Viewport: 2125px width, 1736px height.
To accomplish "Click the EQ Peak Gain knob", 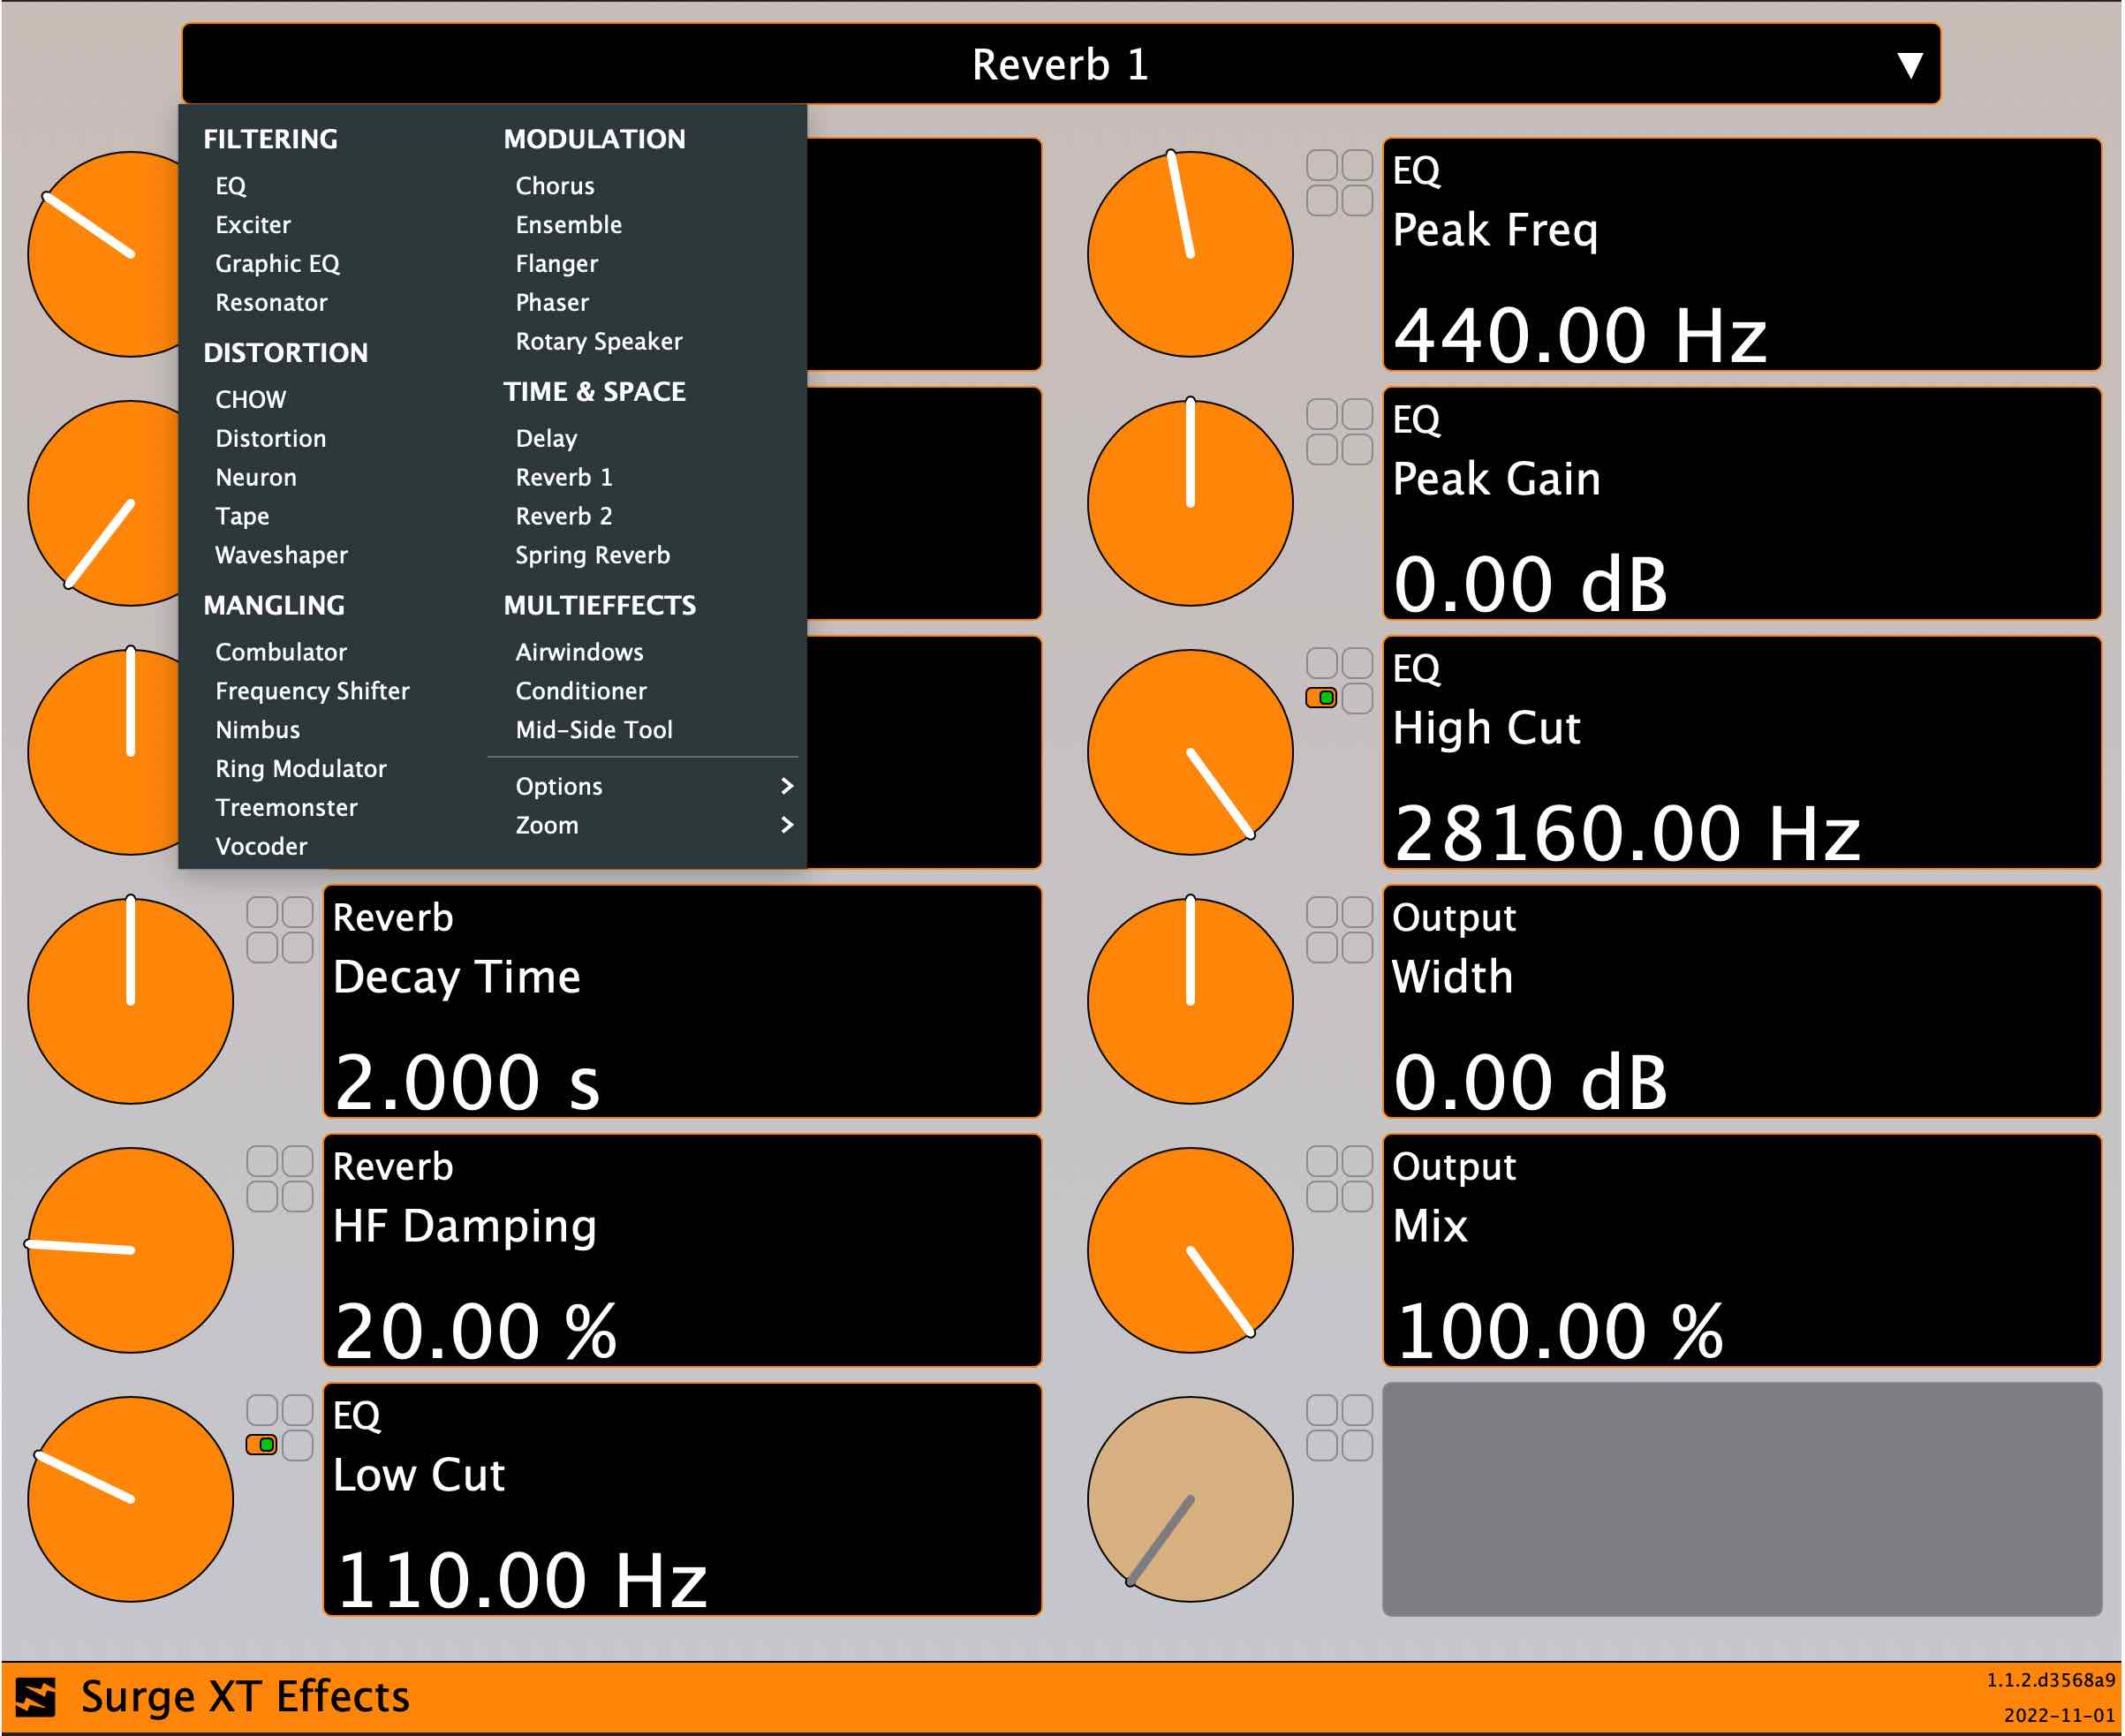I will [1190, 503].
